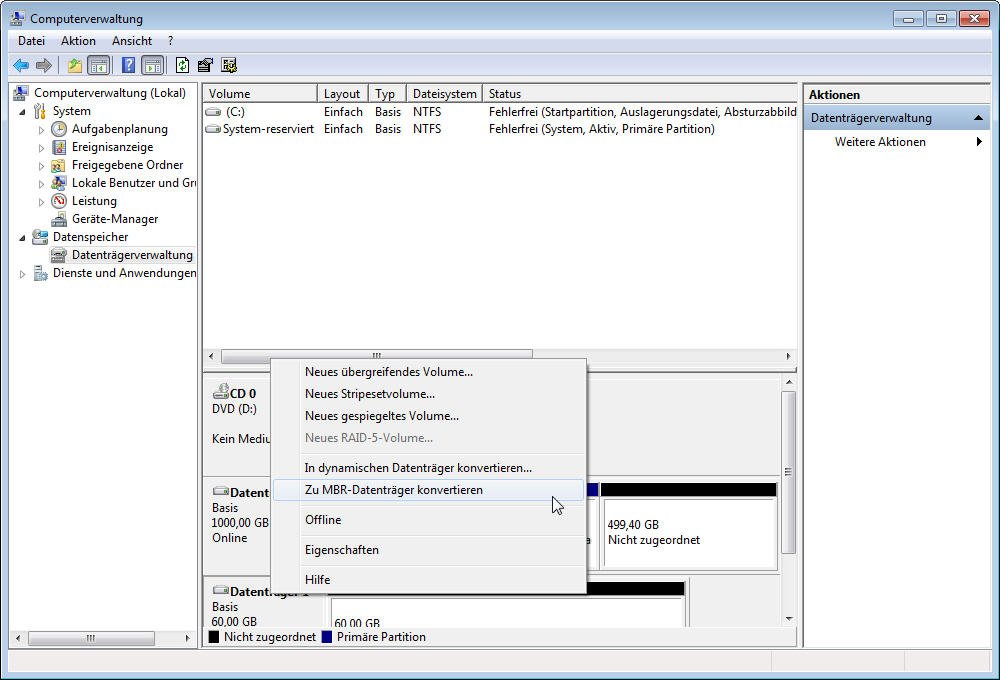Click down arrow of disk pane scrollbar
1000x680 pixels.
pyautogui.click(x=790, y=619)
